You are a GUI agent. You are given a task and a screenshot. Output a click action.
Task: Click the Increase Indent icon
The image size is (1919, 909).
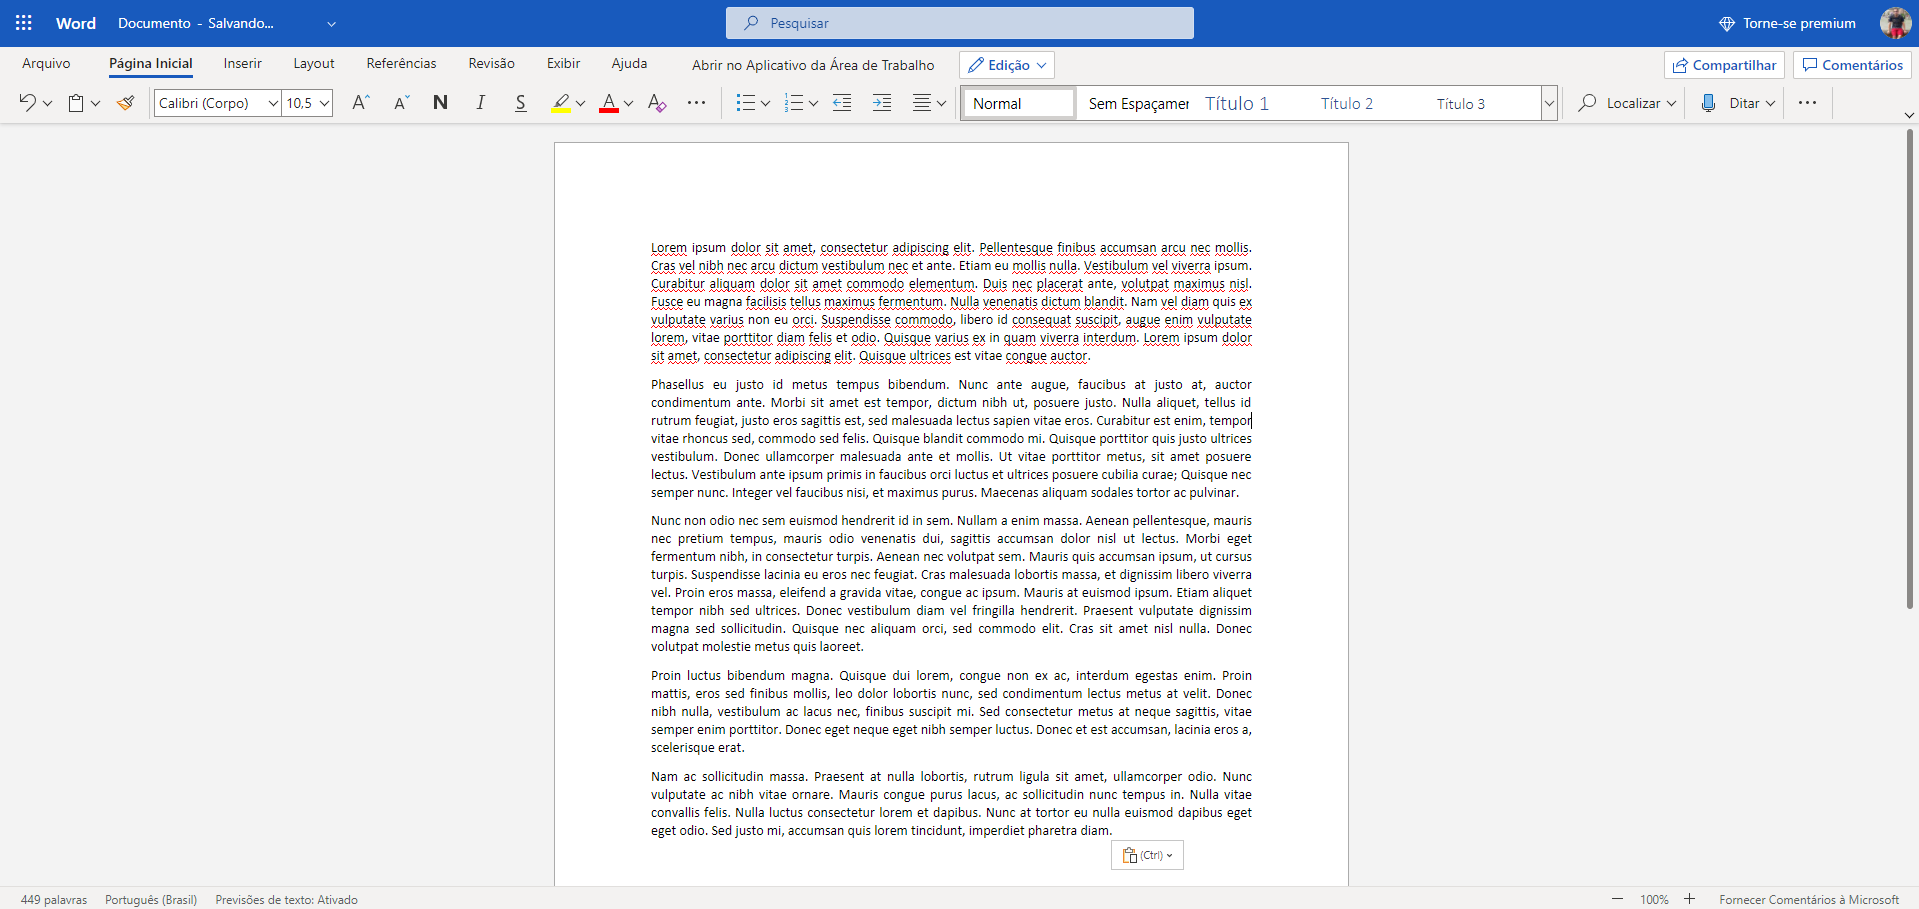pos(882,102)
